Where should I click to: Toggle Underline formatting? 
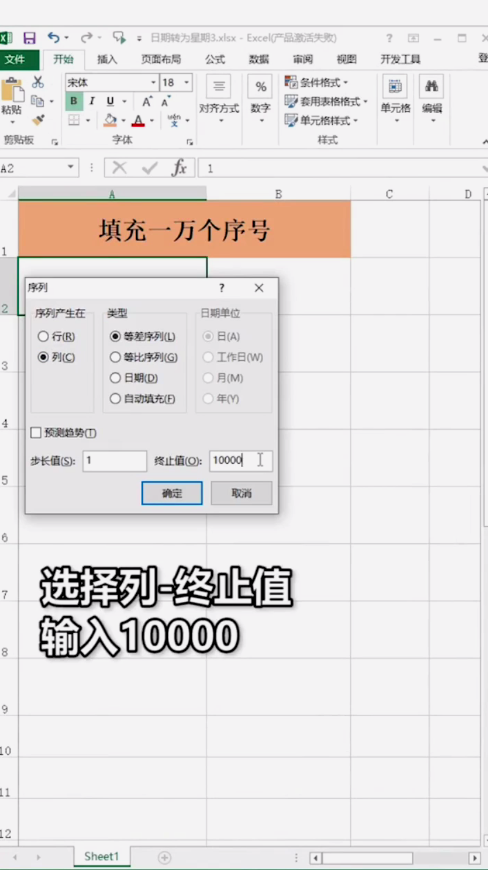pyautogui.click(x=110, y=101)
